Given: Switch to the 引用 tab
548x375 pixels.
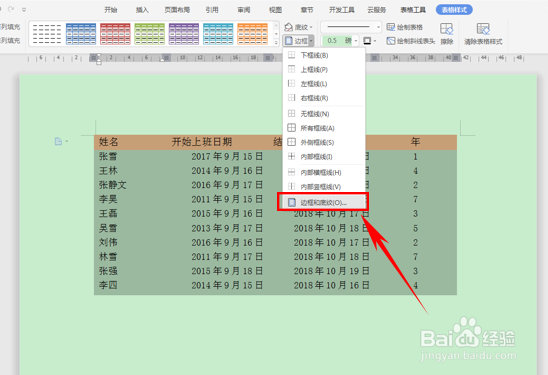Looking at the screenshot, I should (x=212, y=10).
